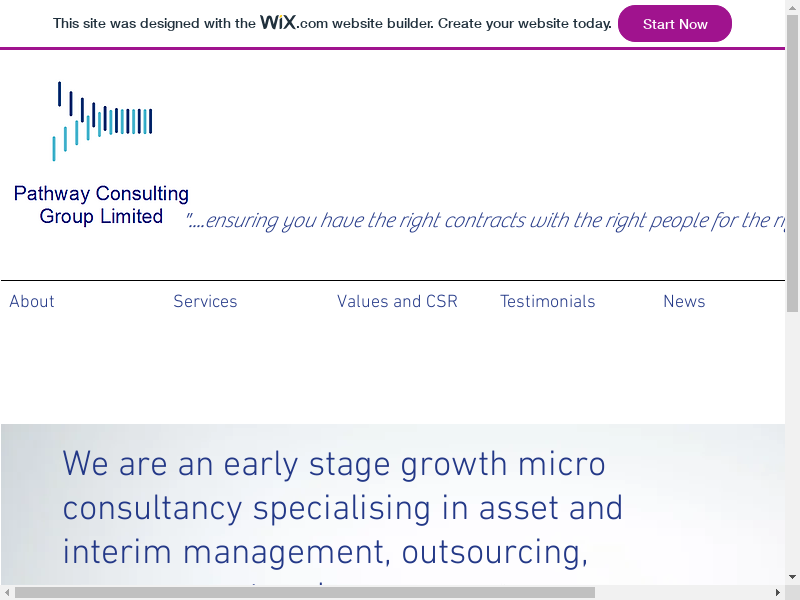
Task: Click the vertical scrollbar up arrow
Action: [x=792, y=7]
